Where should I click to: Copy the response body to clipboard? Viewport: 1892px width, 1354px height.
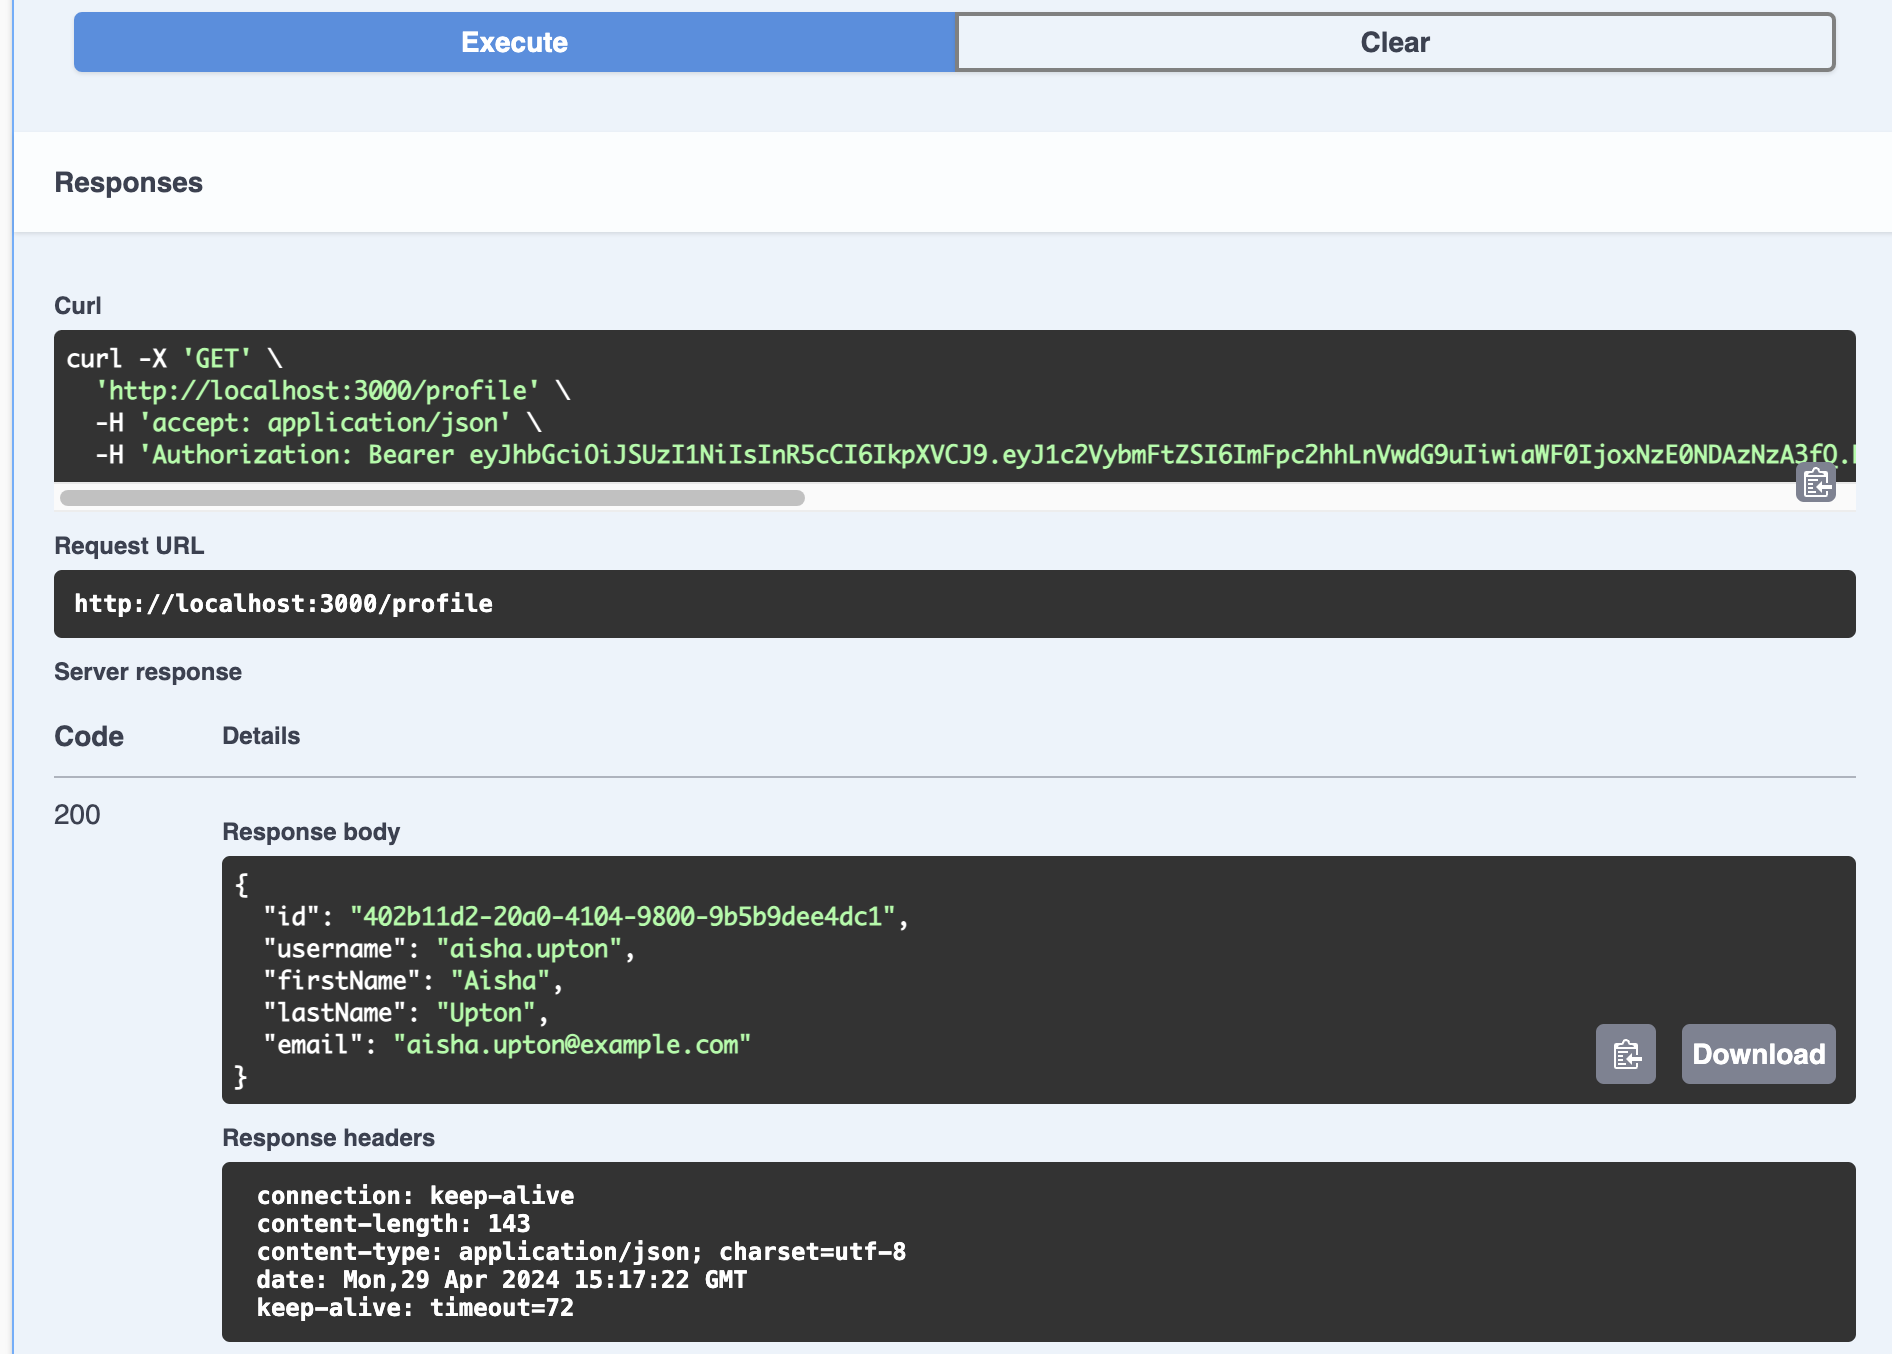tap(1625, 1054)
